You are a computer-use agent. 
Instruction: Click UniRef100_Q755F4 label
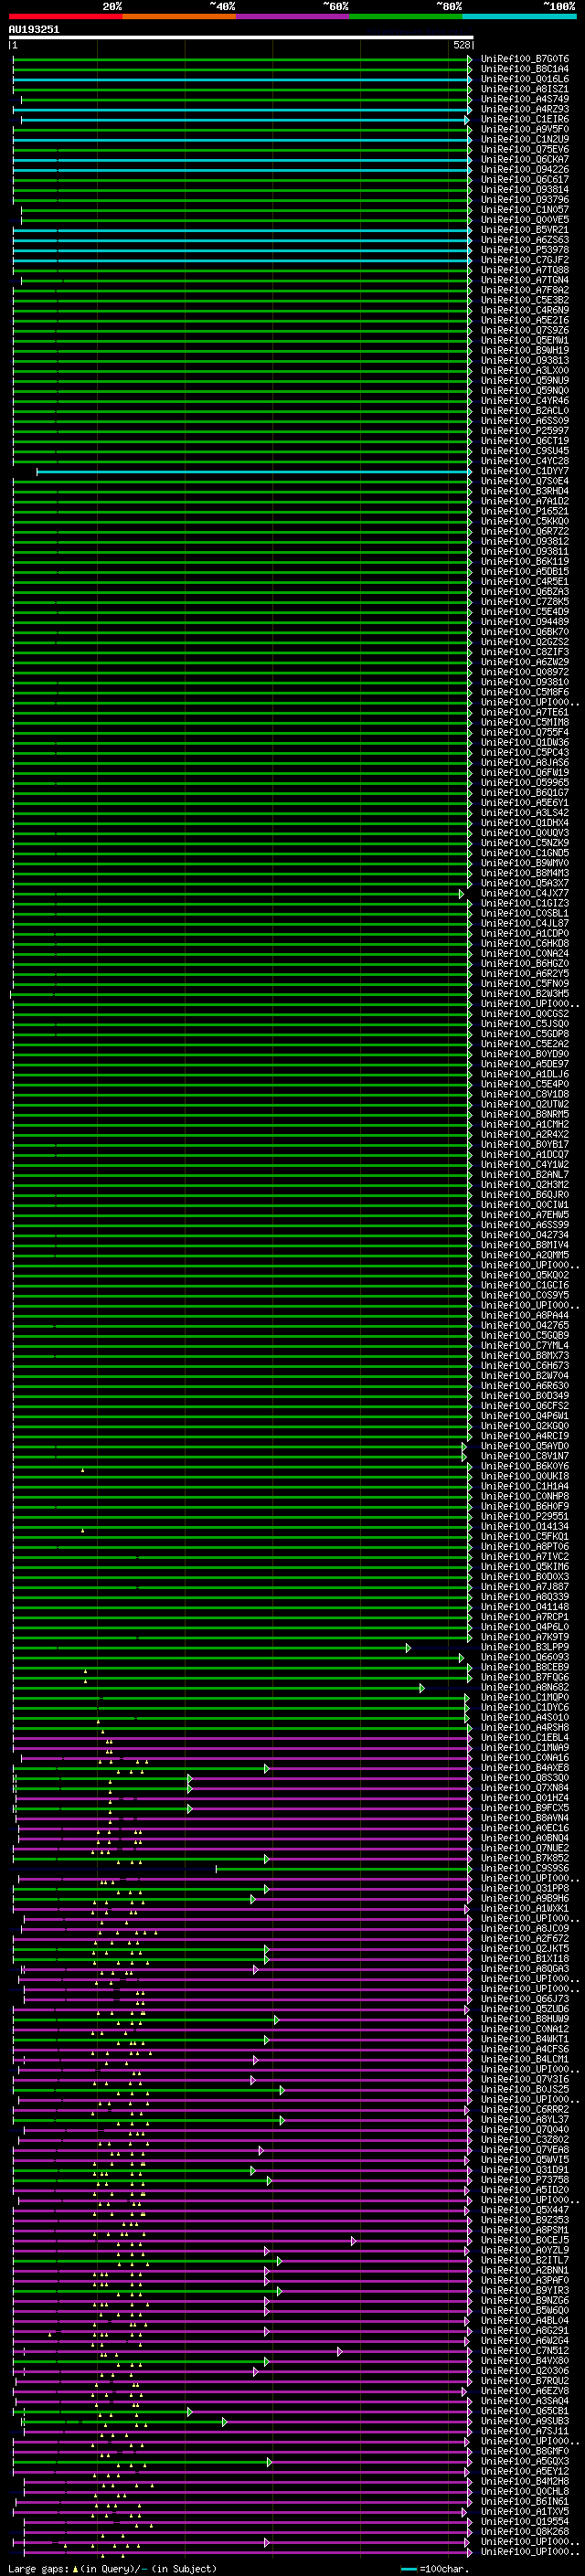(x=525, y=733)
